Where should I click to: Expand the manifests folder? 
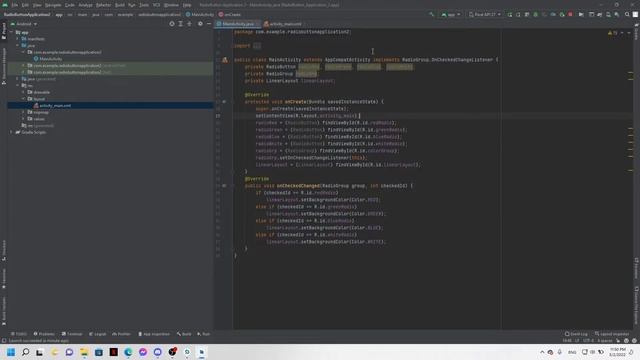(18, 39)
